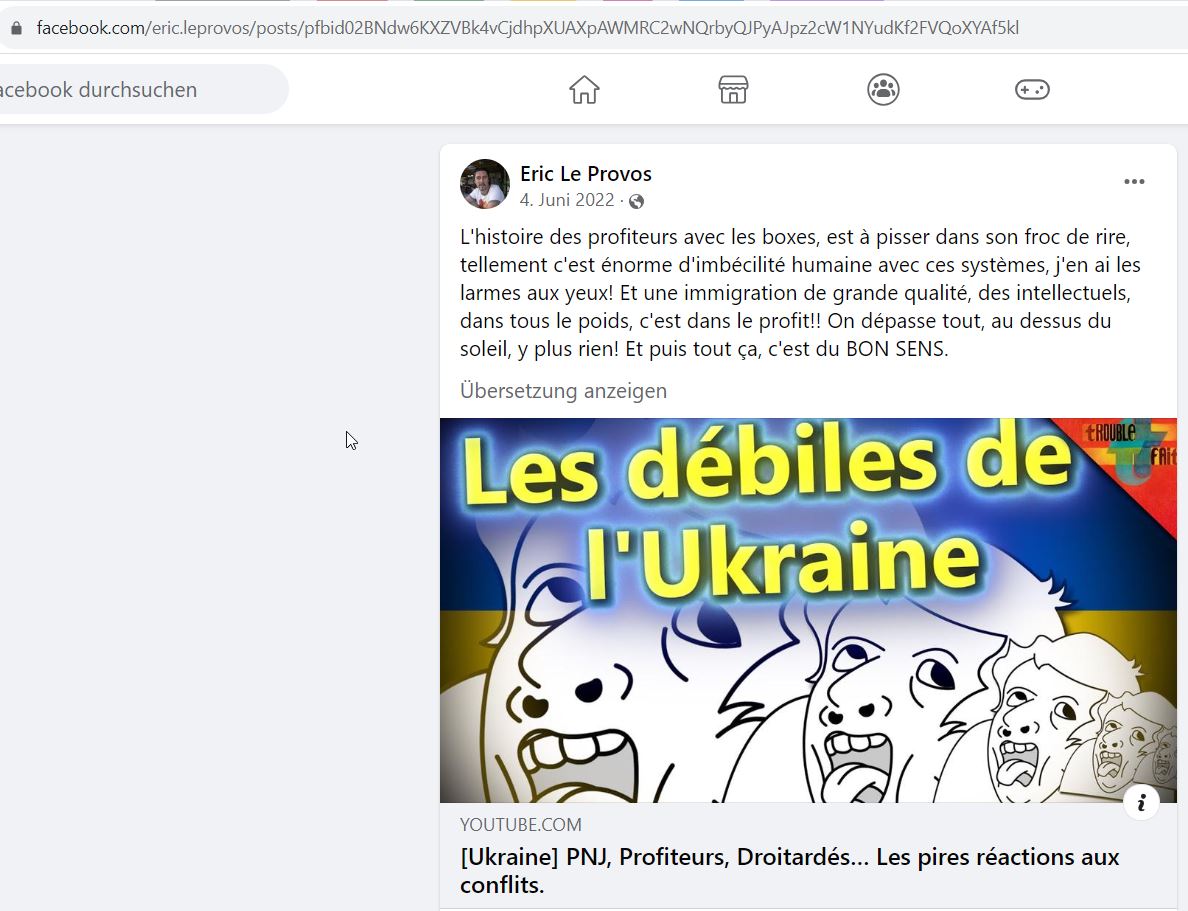Screen dimensions: 1188x911
Task: Open post options three-dots menu
Action: 1134,182
